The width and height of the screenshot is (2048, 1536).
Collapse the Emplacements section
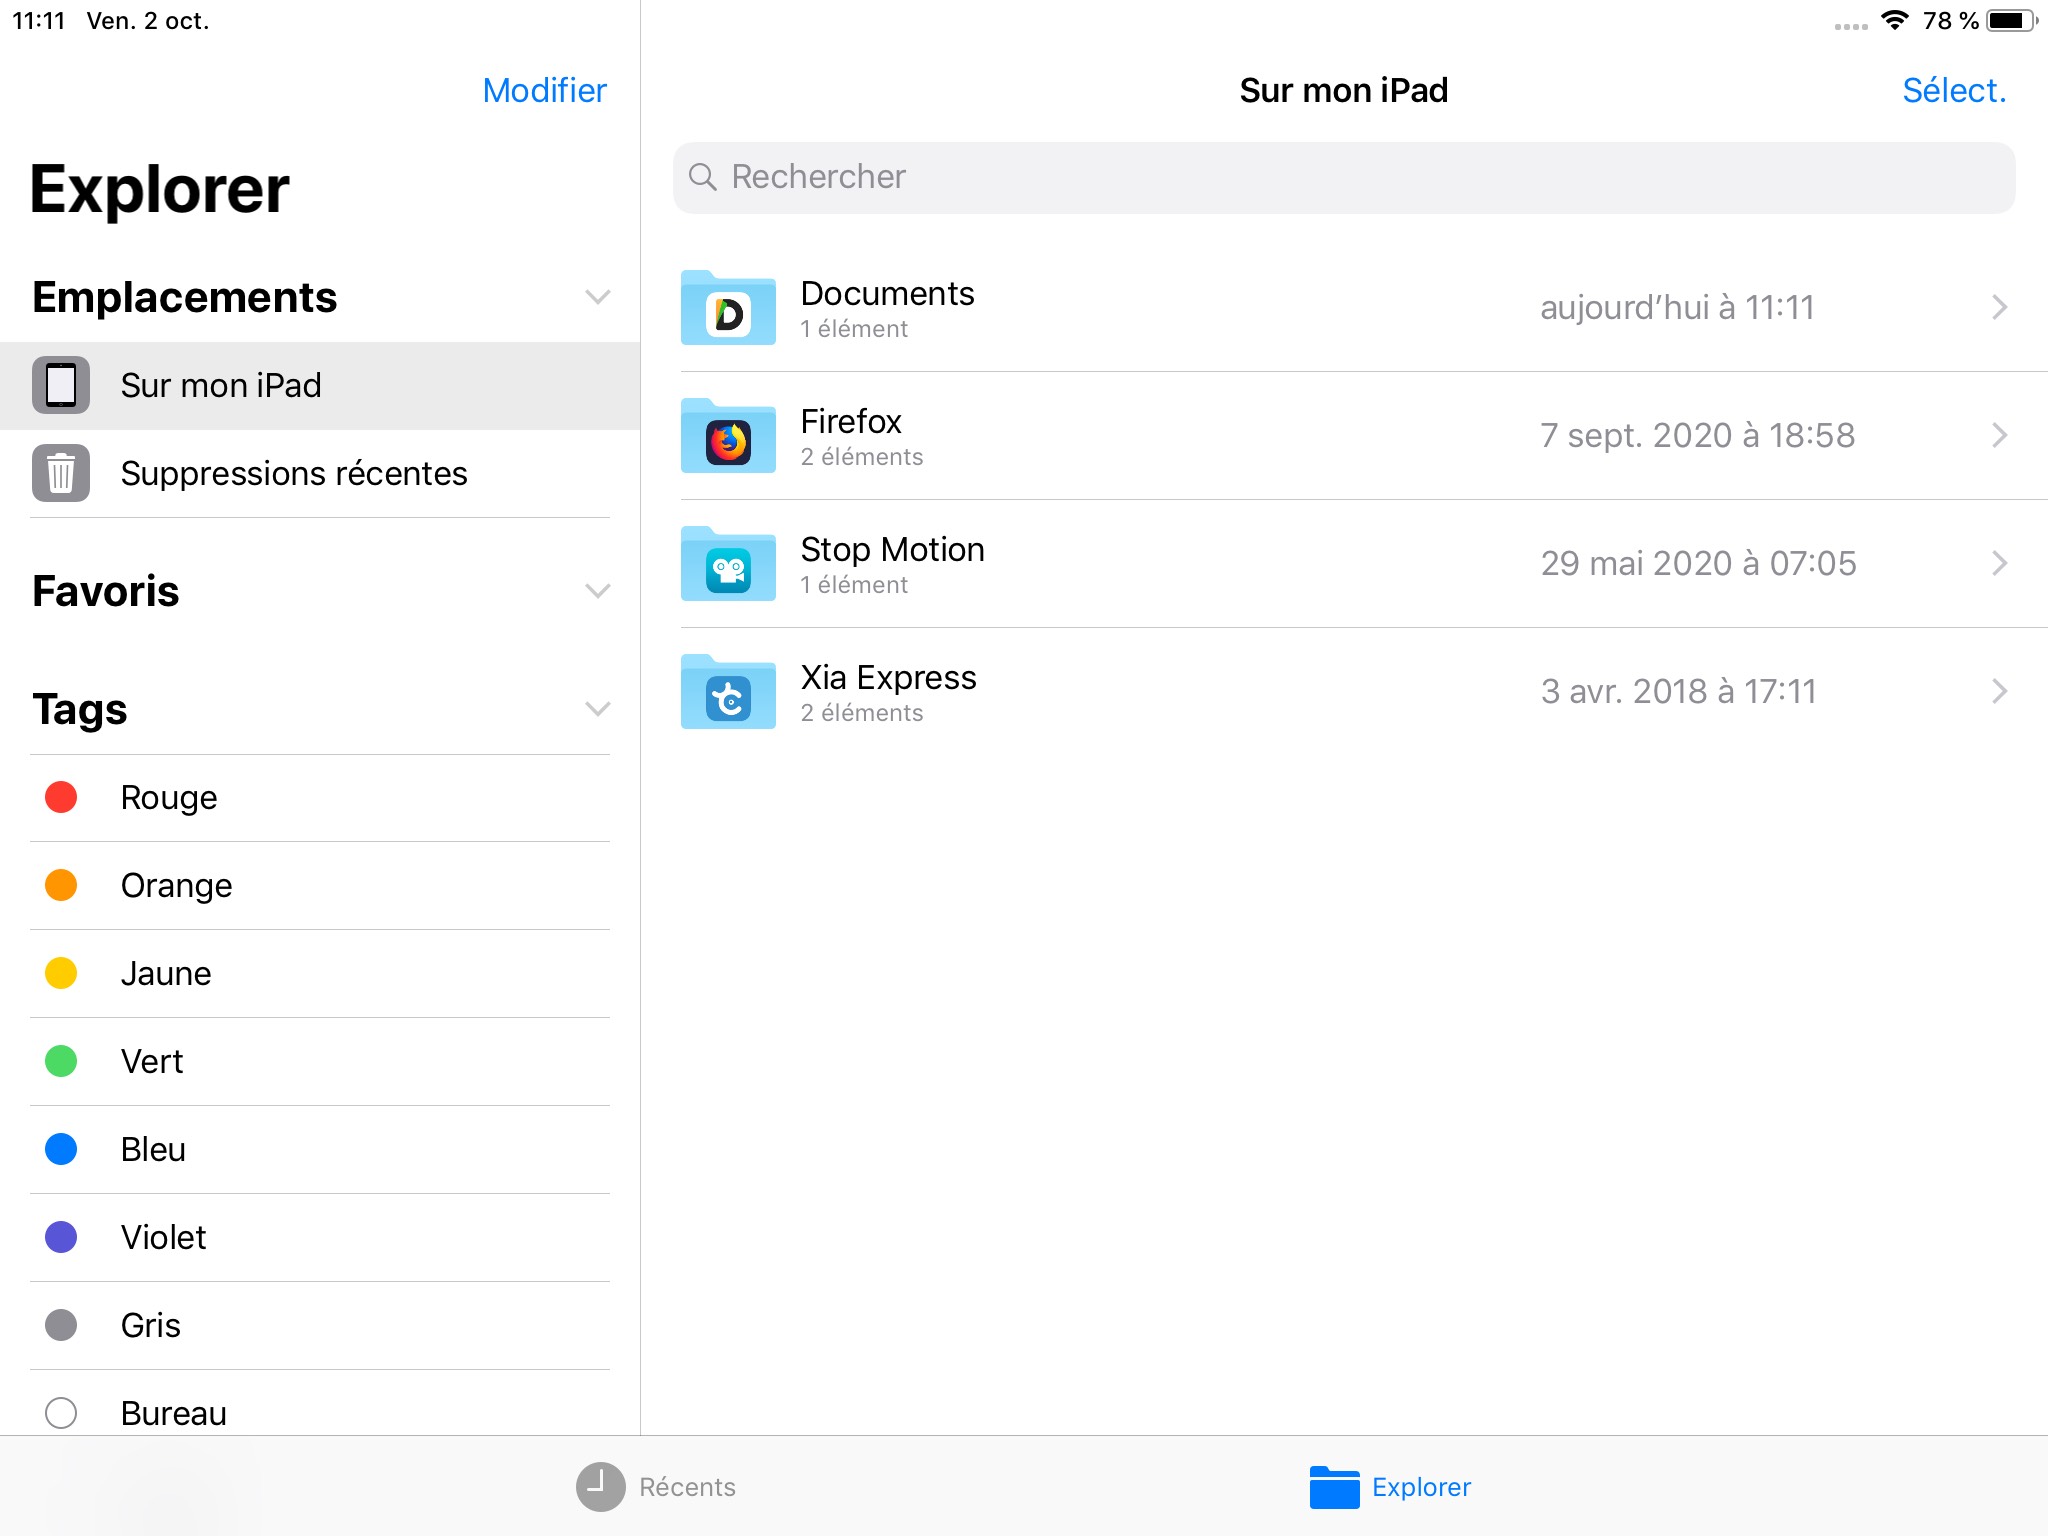click(x=597, y=297)
